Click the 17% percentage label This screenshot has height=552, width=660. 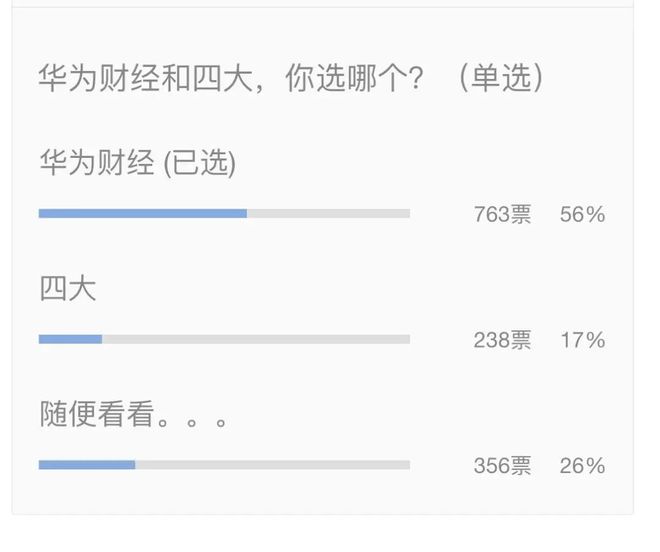583,340
